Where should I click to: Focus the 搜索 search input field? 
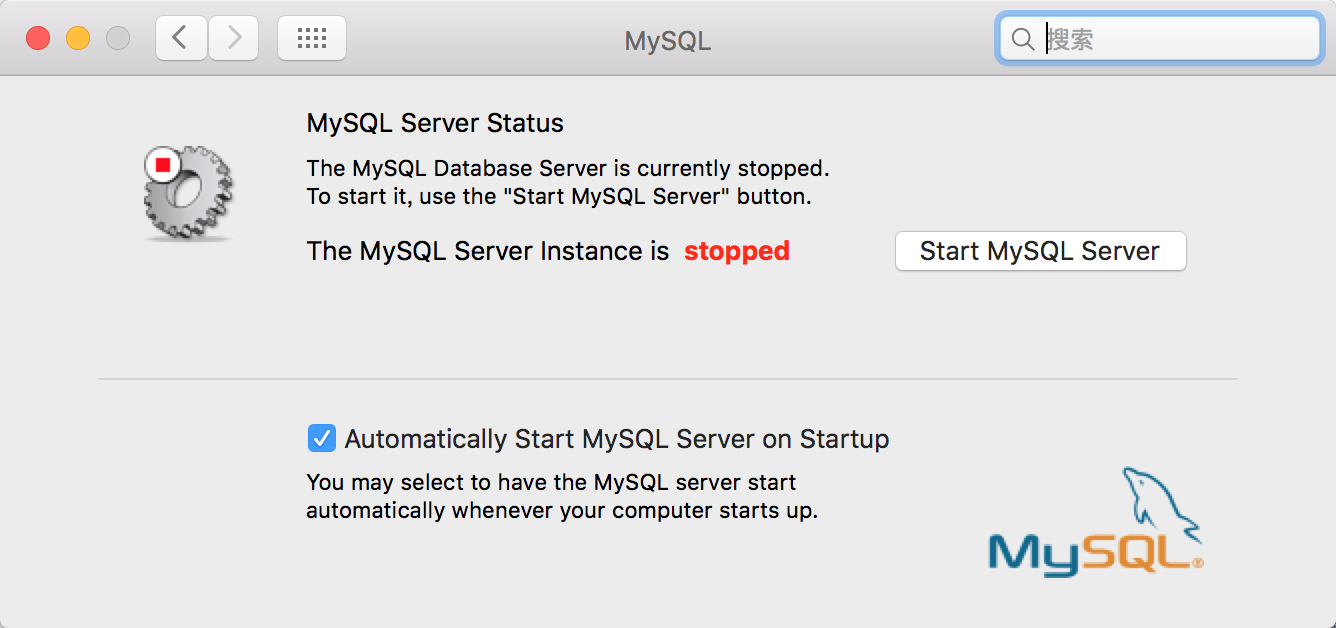(1160, 39)
